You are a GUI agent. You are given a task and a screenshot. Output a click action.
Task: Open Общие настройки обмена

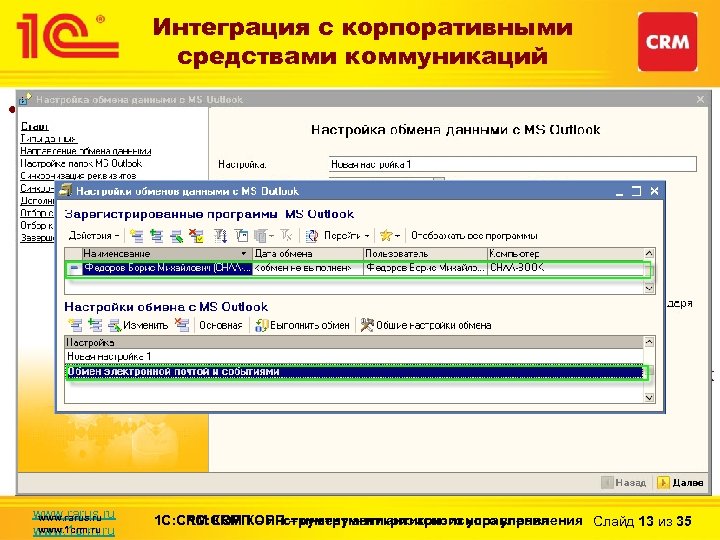point(426,325)
